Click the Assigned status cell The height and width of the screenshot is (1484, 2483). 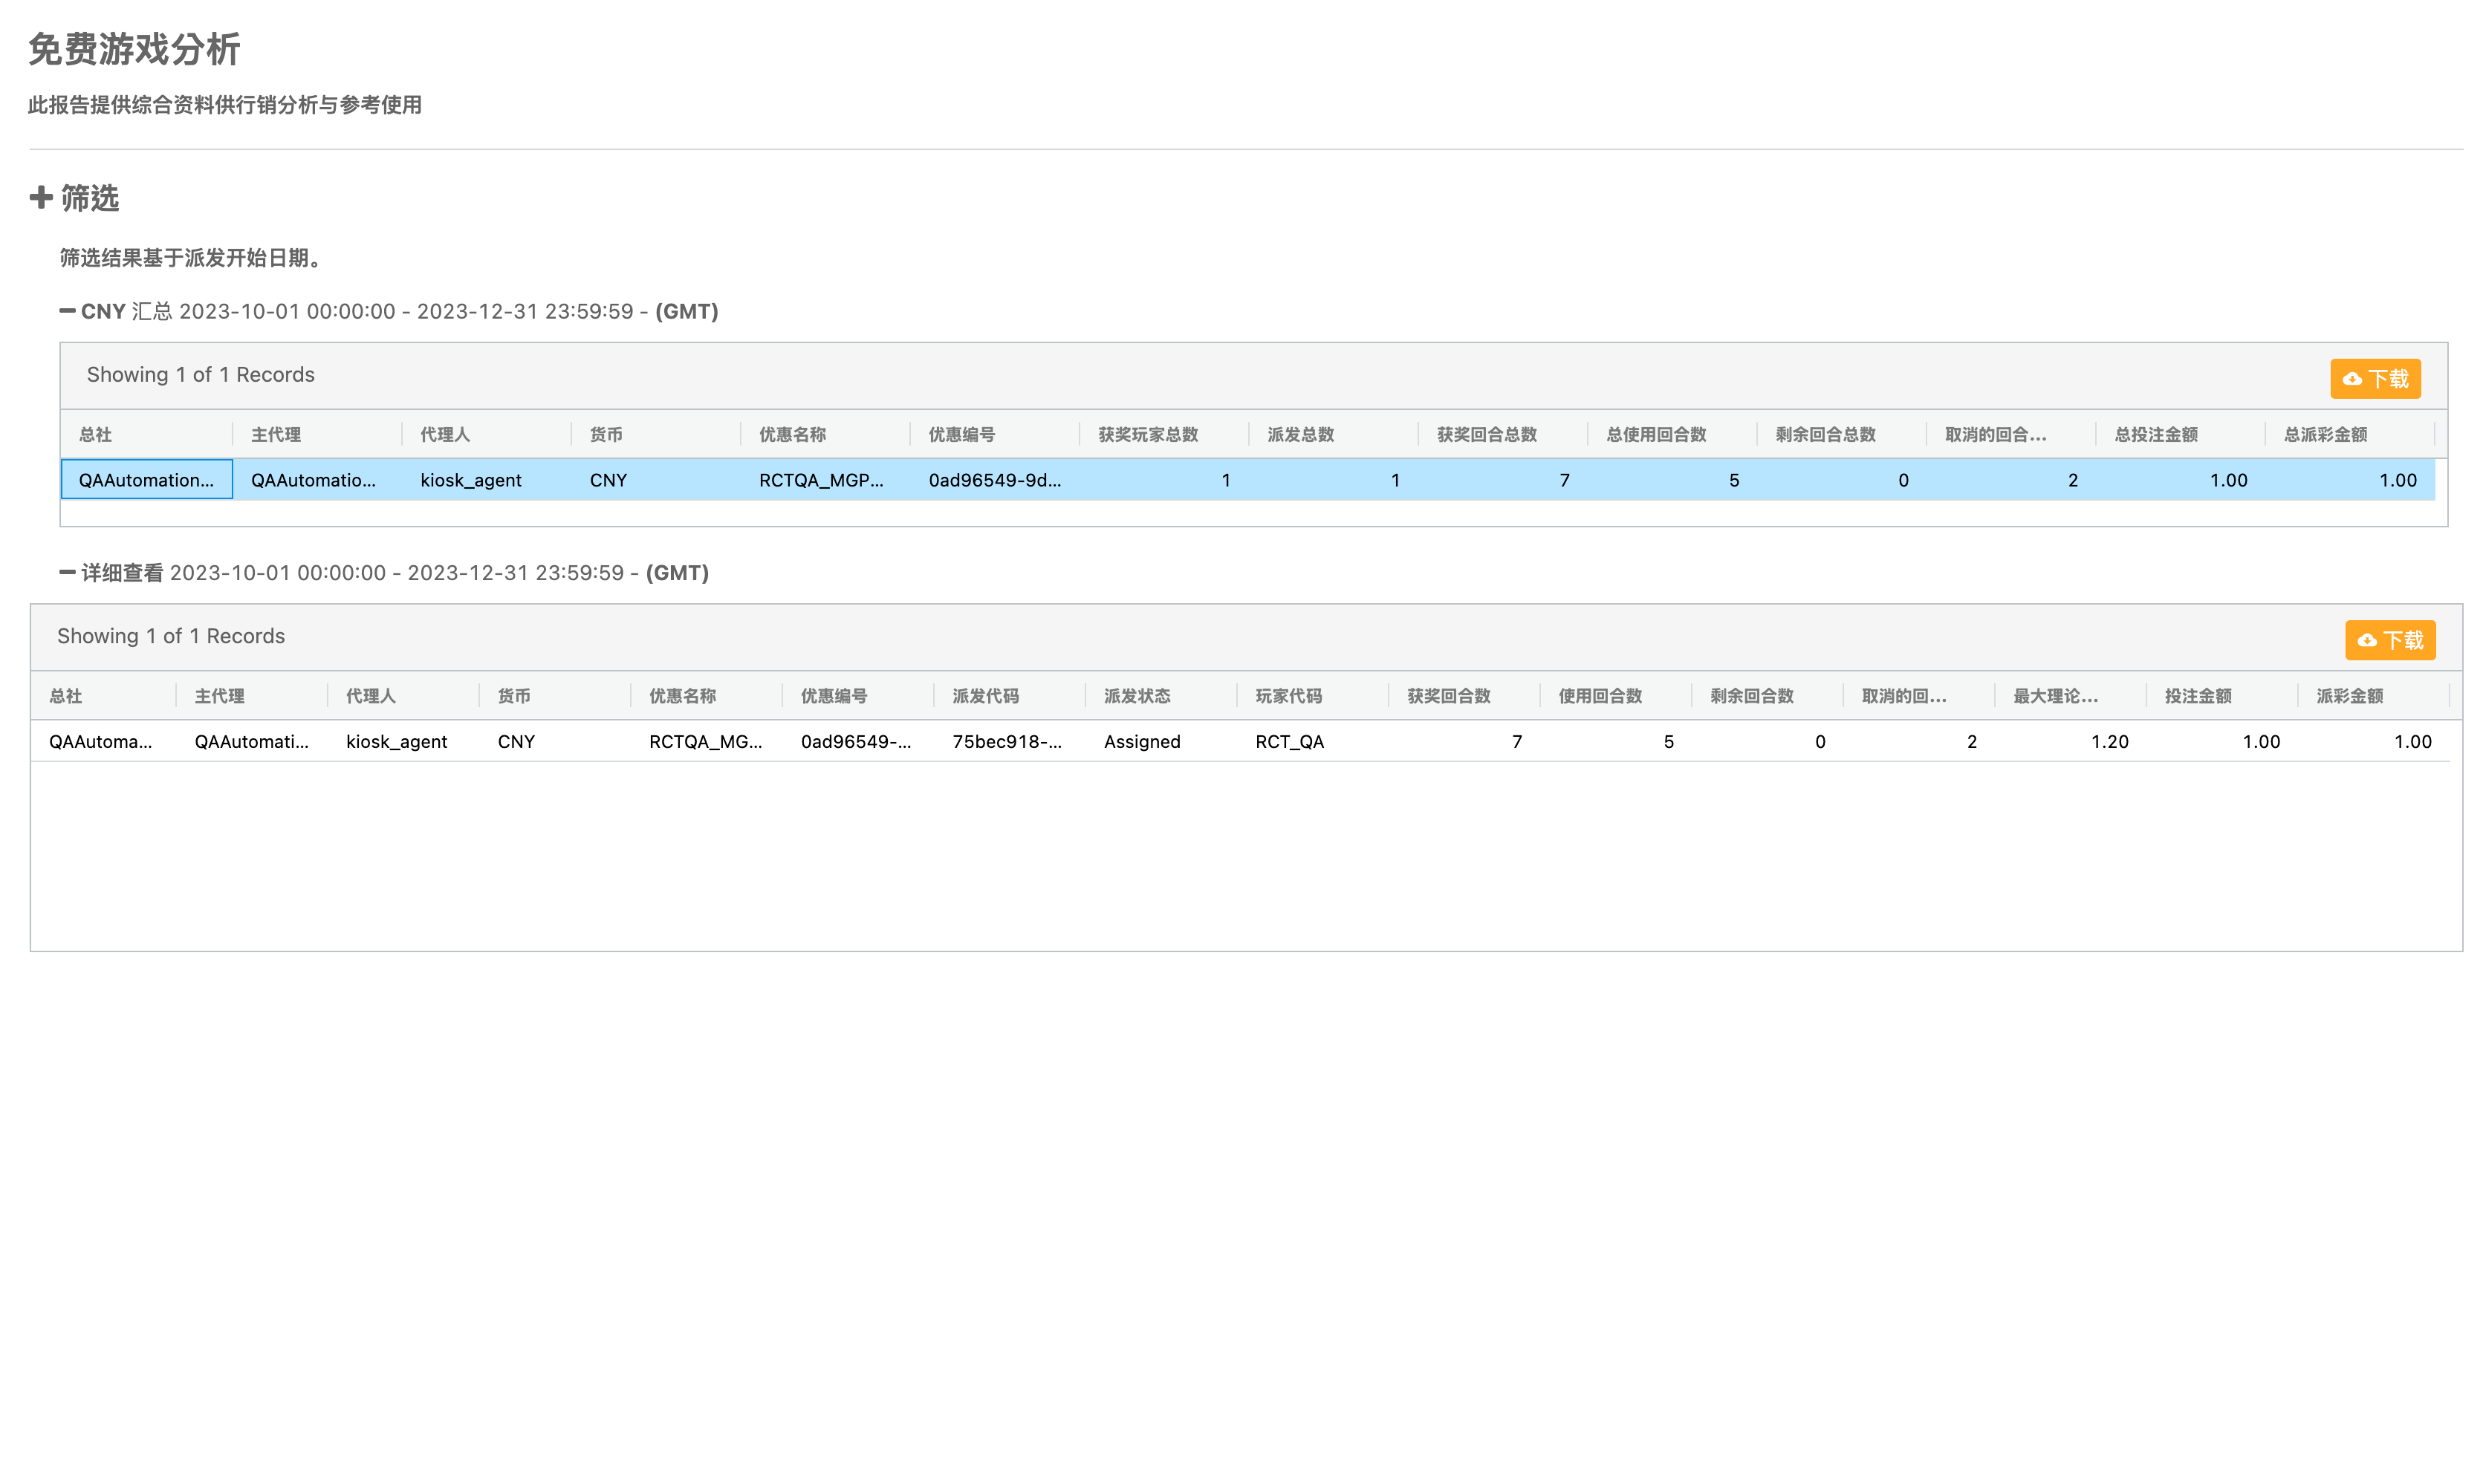coord(1142,742)
